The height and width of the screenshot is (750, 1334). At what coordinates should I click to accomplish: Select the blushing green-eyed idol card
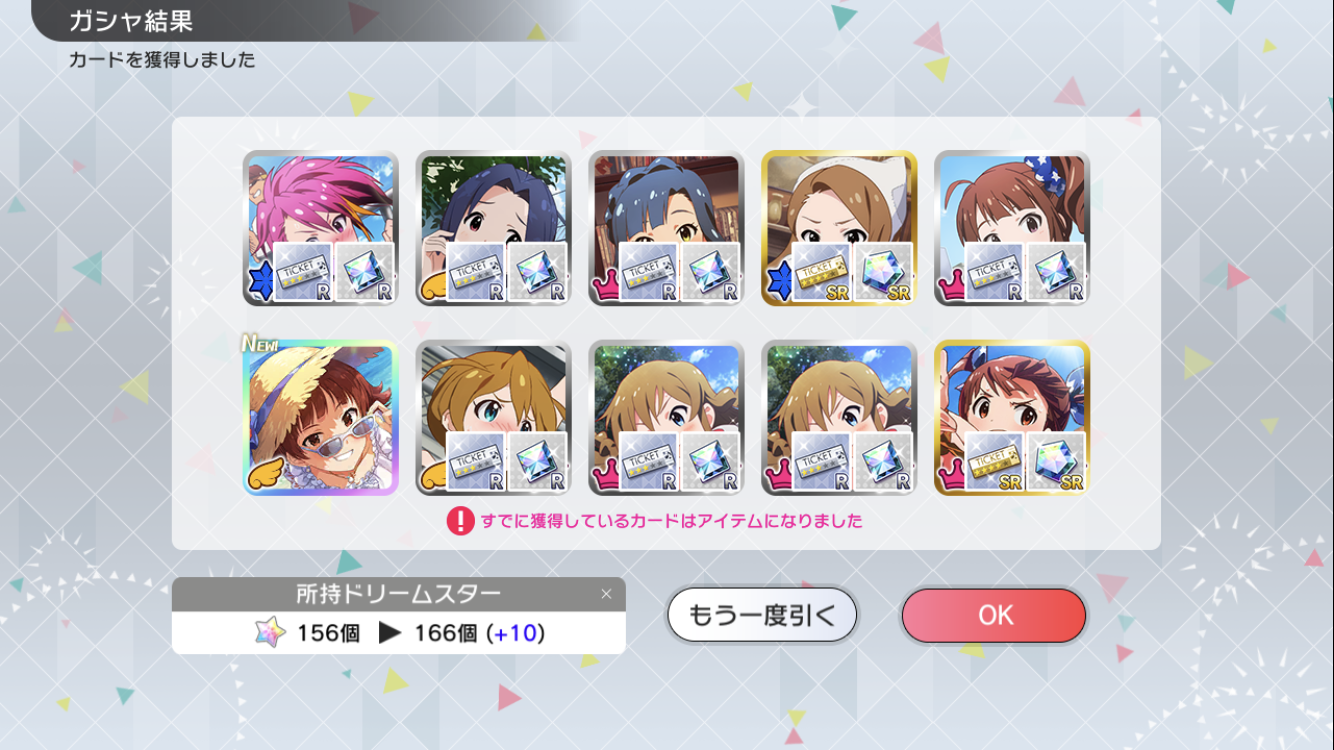493,418
